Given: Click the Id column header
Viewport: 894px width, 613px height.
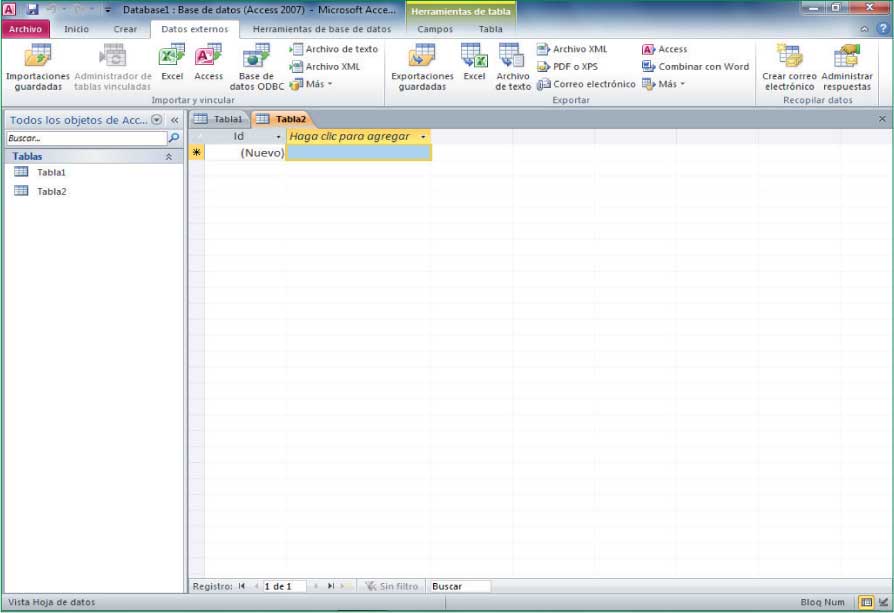Looking at the screenshot, I should tap(238, 137).
